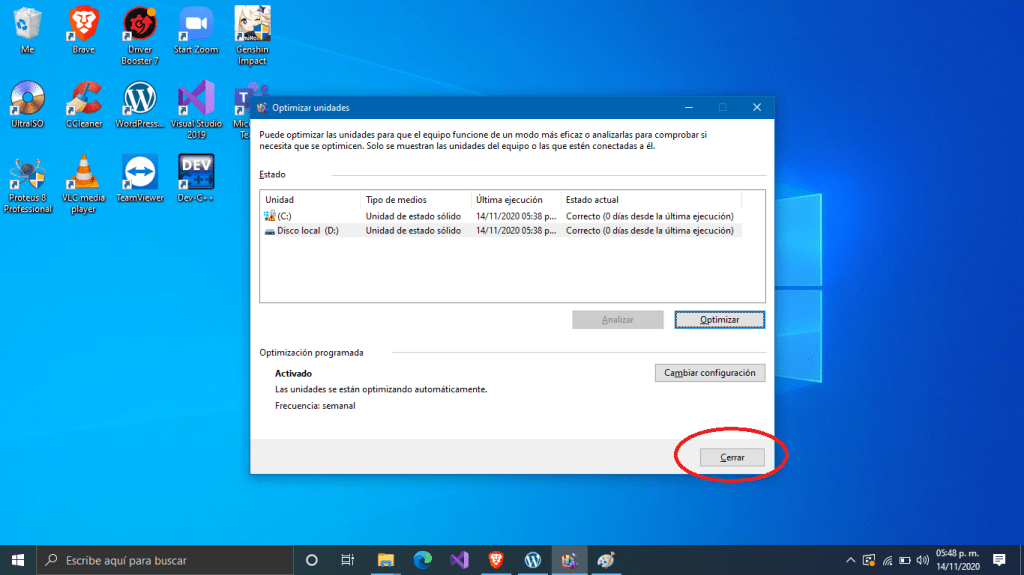Open File Explorer from the taskbar
Viewport: 1024px width, 575px height.
point(385,560)
